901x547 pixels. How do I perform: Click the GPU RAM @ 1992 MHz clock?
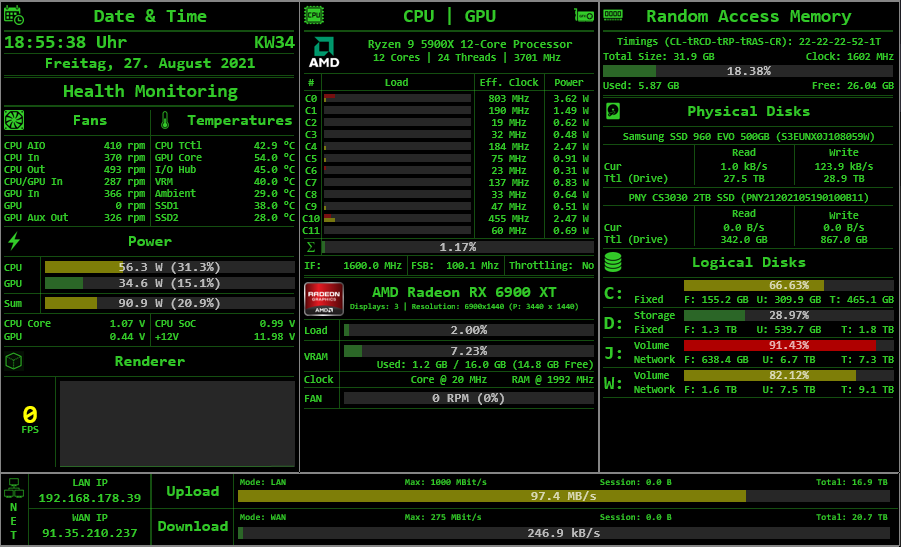tap(553, 380)
